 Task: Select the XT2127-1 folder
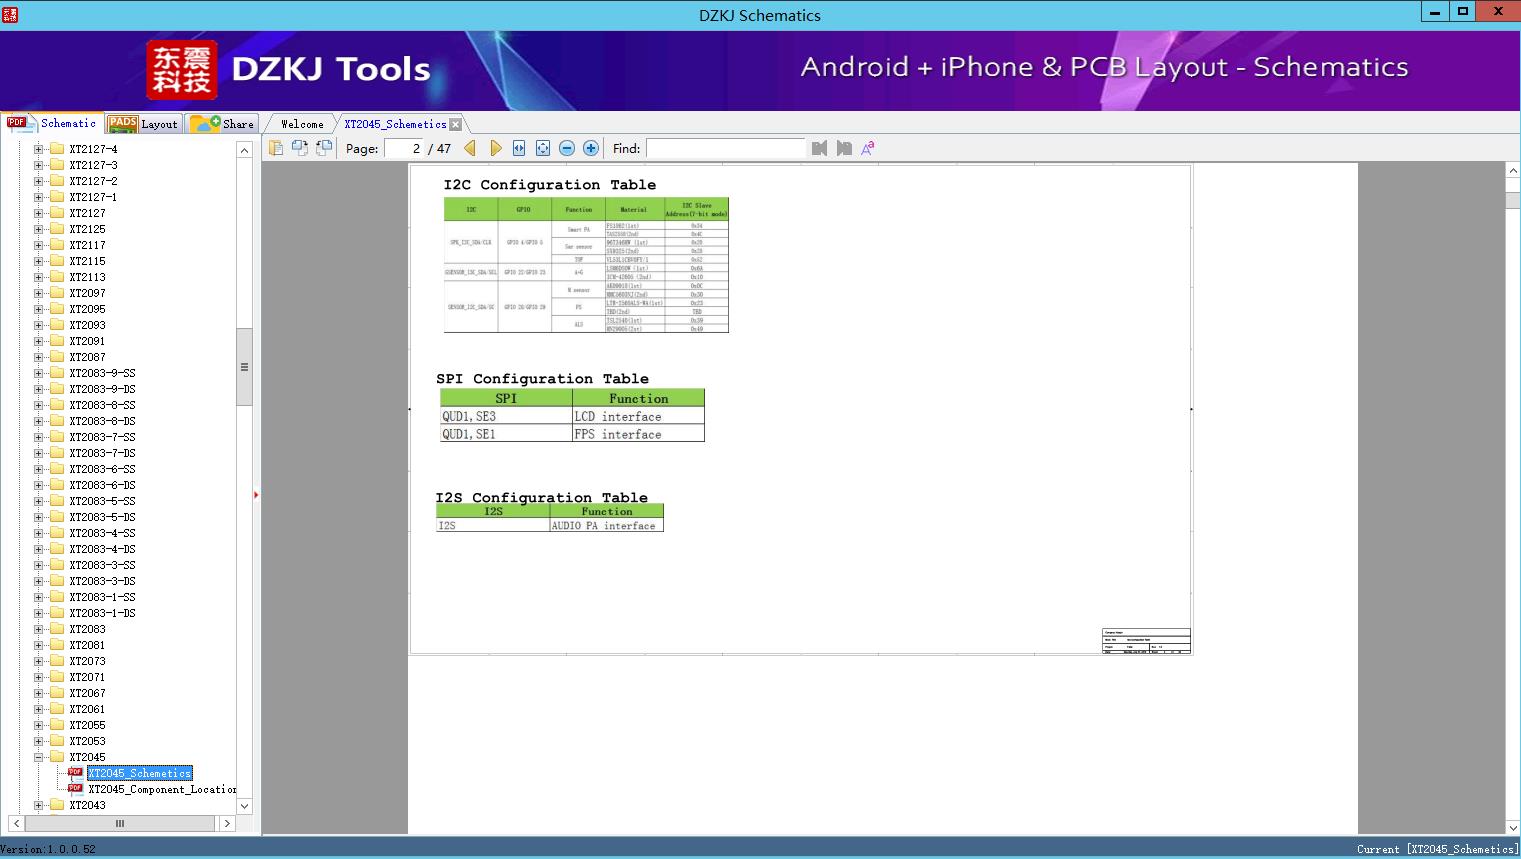point(93,197)
